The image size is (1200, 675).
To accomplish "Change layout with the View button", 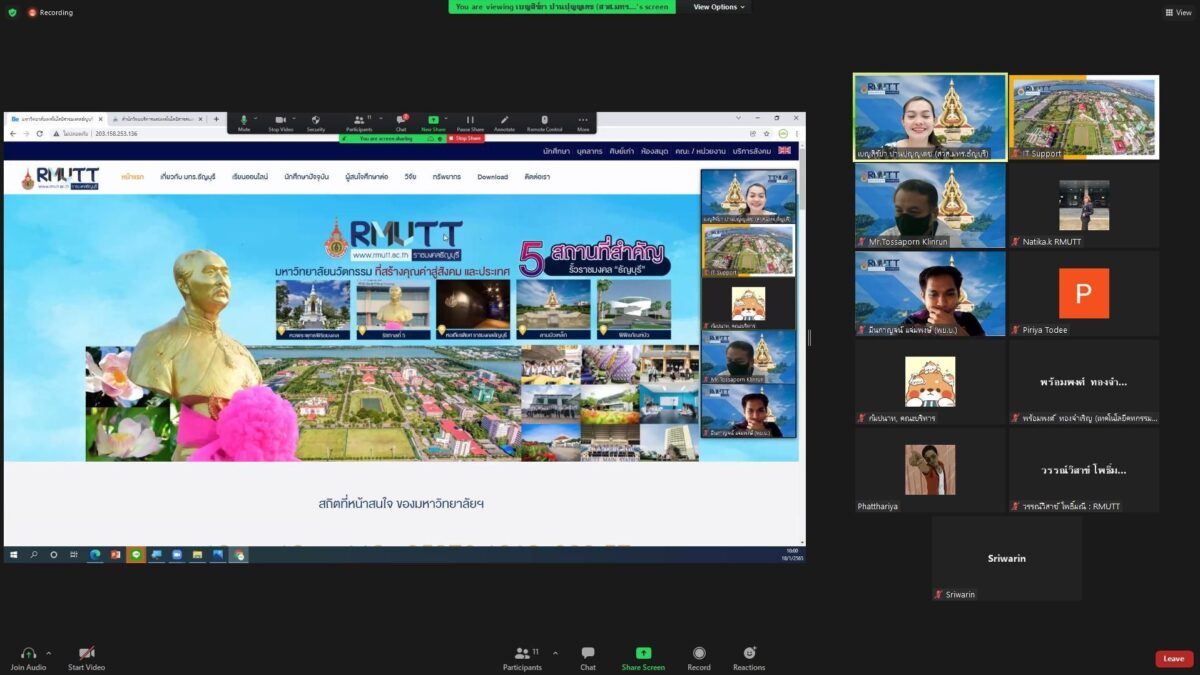I will pyautogui.click(x=1178, y=12).
